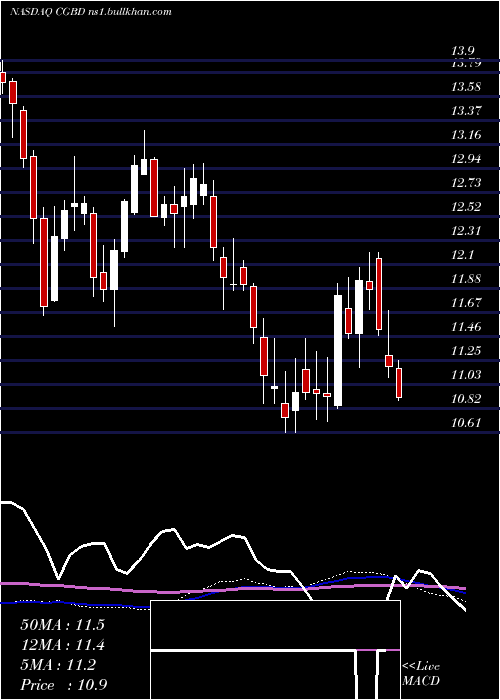This screenshot has height=700, width=500.
Task: Click the 12.52 price axis label
Action: tap(466, 207)
